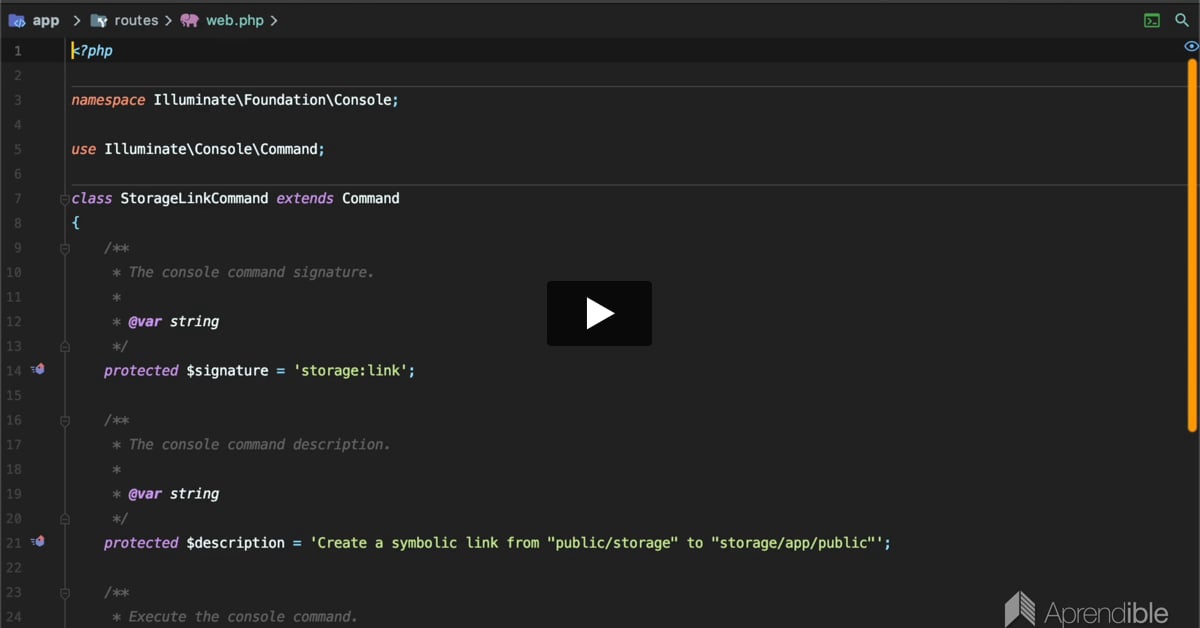The image size is (1200, 628).
Task: Click the override gutter icon beside $signature
Action: click(38, 369)
